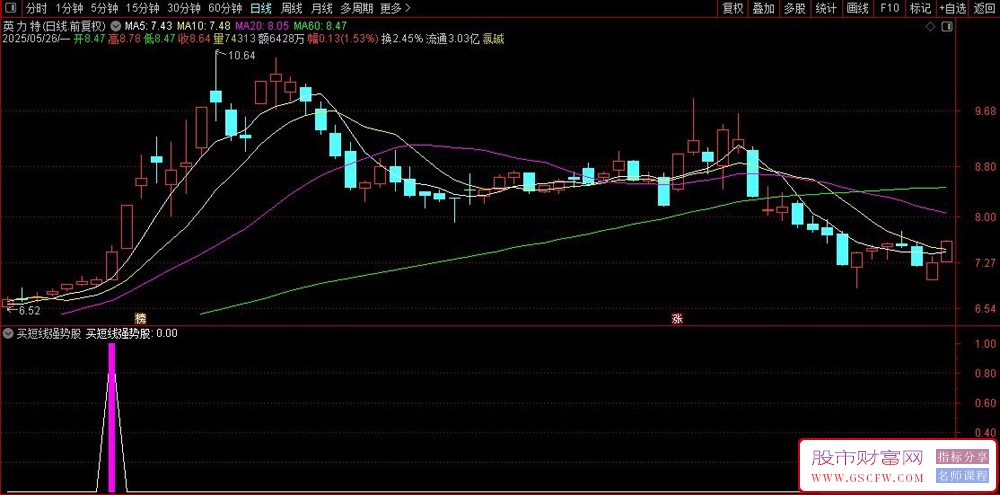This screenshot has width=1000, height=495.
Task: Click the MA10: 7.48 label
Action: [x=203, y=27]
